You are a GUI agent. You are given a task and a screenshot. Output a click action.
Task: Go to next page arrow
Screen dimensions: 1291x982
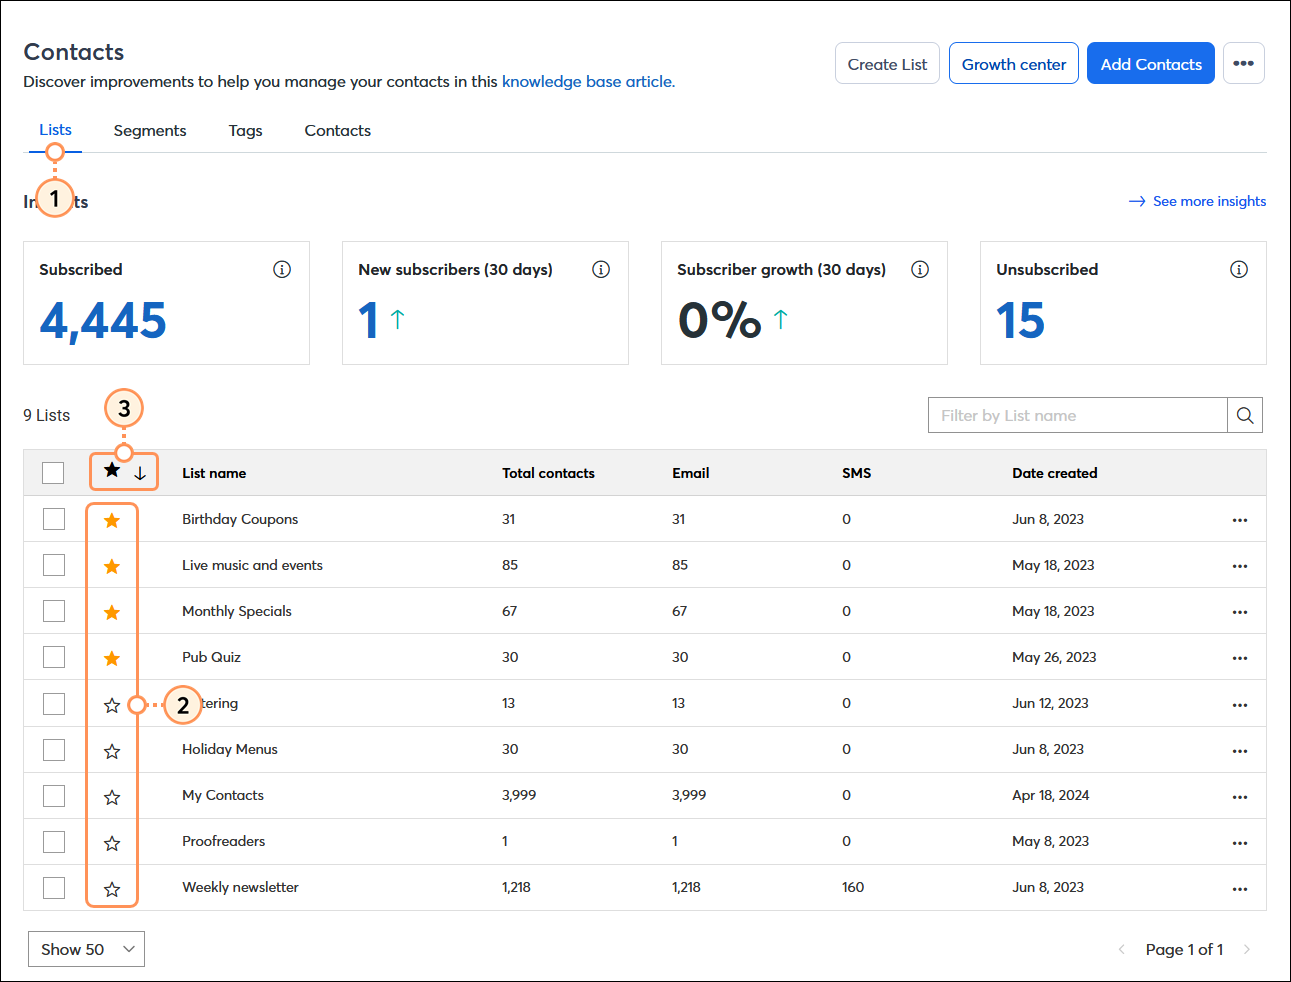[1247, 949]
